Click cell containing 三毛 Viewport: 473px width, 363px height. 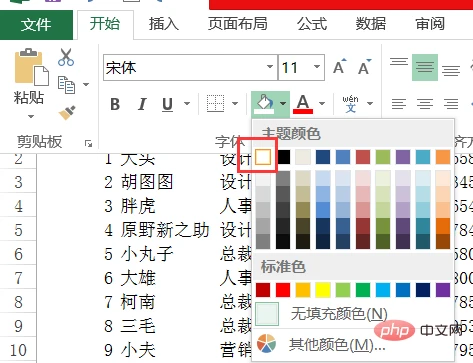pos(138,326)
